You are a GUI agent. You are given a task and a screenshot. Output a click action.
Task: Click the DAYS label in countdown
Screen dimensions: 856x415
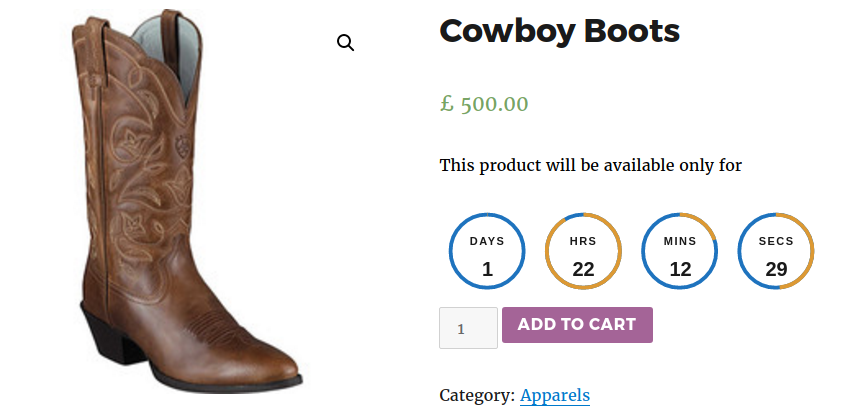tap(487, 241)
